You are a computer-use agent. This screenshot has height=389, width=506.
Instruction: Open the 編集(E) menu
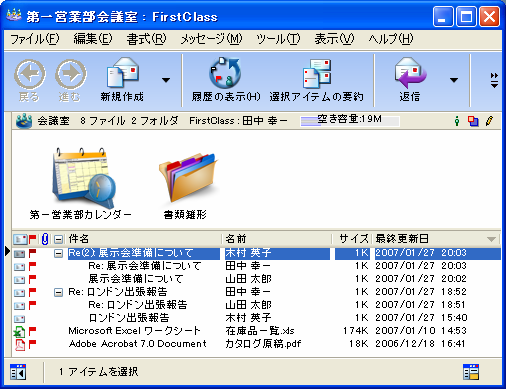93,39
